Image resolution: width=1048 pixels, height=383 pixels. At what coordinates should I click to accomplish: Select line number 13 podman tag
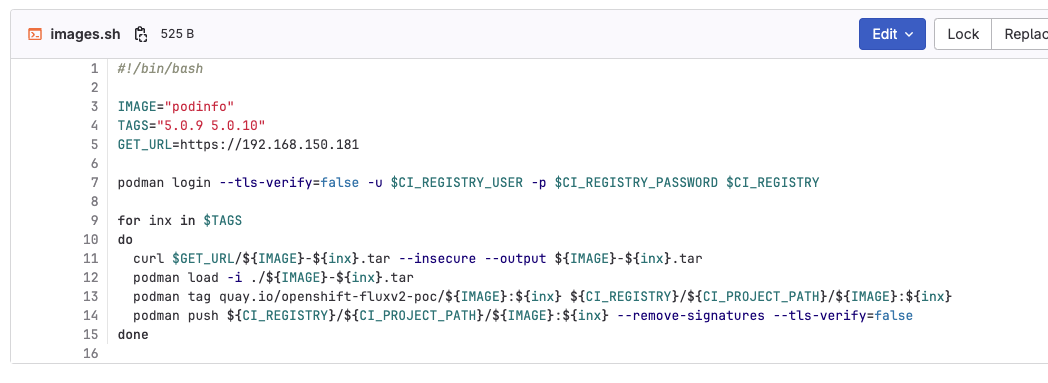pyautogui.click(x=91, y=296)
